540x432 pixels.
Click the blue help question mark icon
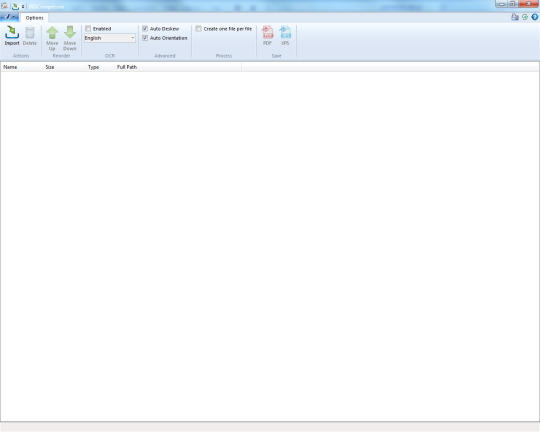click(534, 17)
